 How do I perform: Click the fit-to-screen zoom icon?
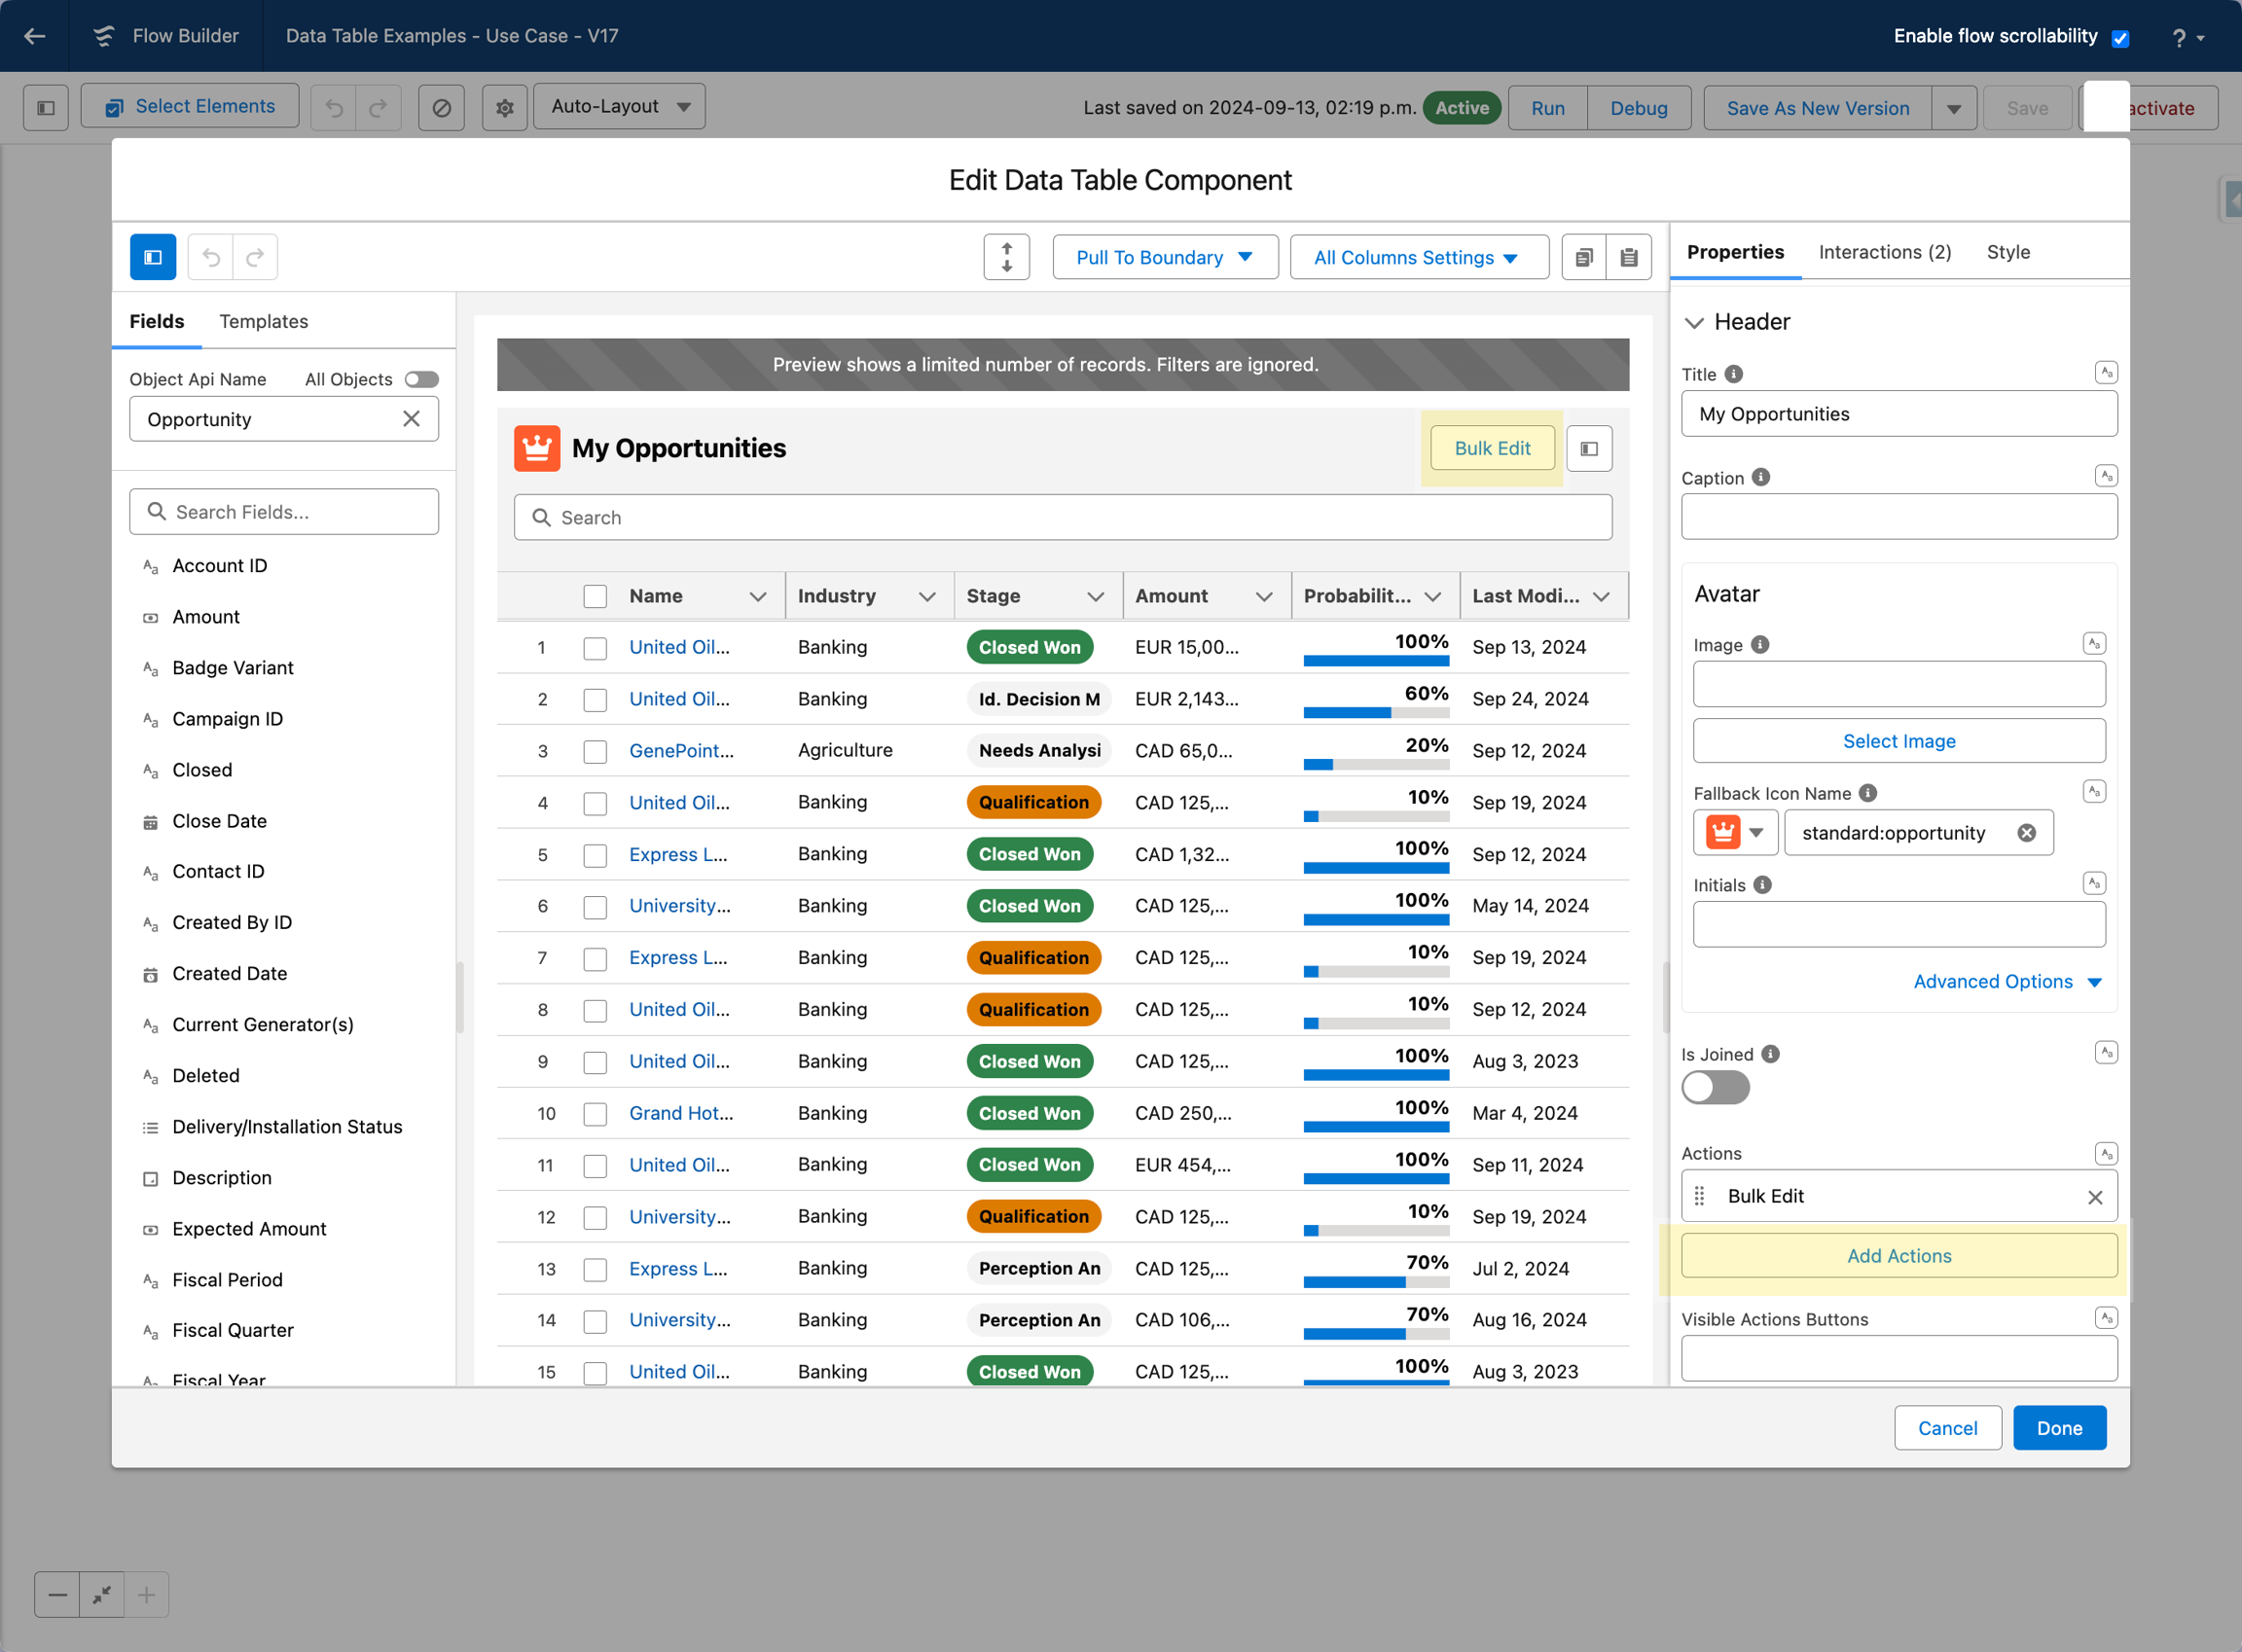click(x=101, y=1594)
